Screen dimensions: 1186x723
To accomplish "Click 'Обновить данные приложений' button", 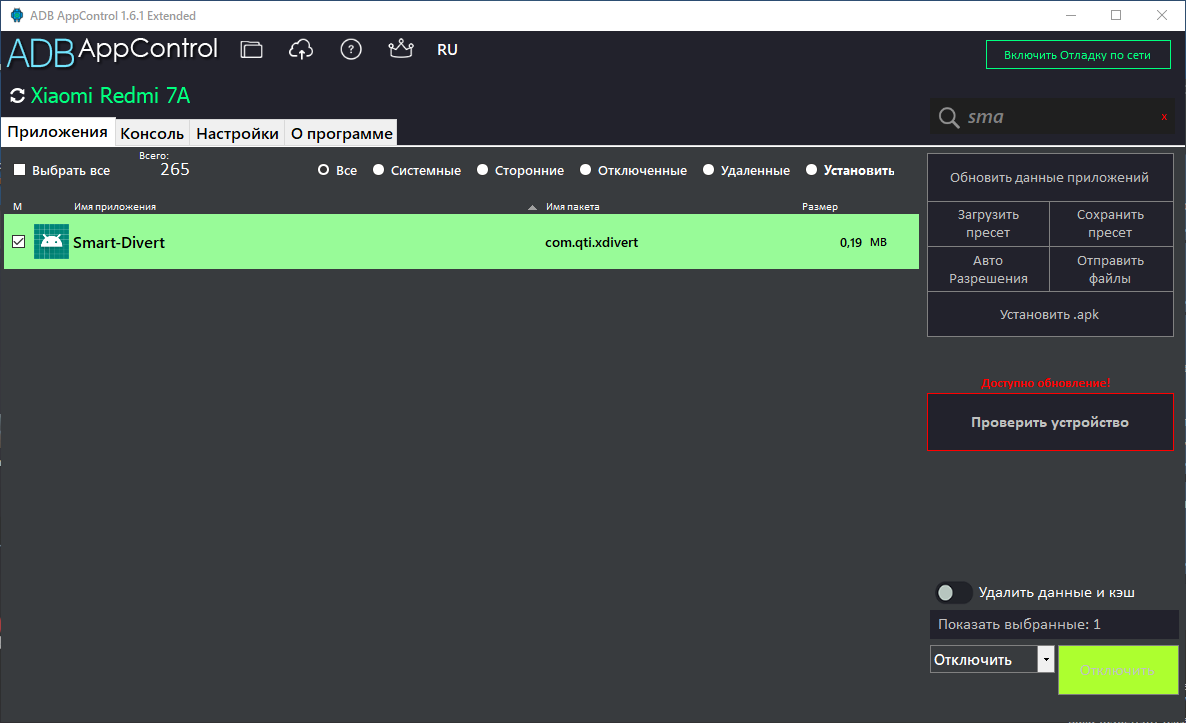I will [x=1050, y=178].
